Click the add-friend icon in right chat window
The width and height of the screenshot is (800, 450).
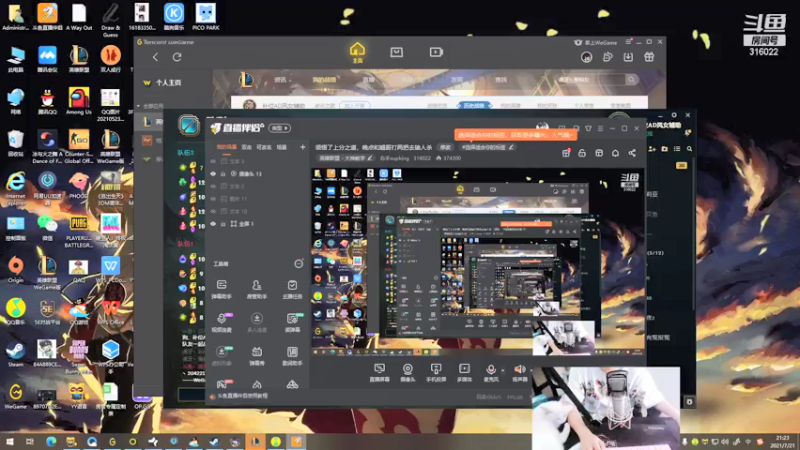pos(652,148)
